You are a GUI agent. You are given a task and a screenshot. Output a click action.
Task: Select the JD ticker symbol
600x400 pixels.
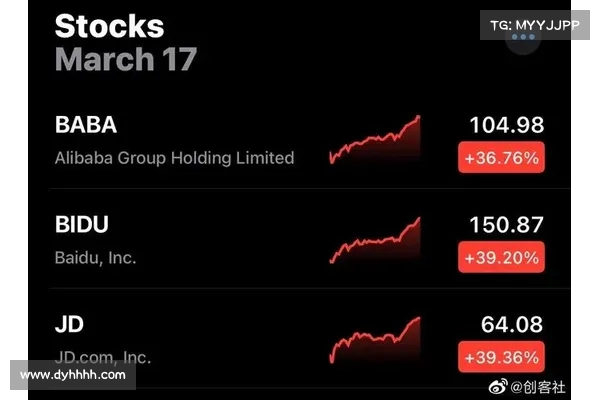(x=69, y=323)
